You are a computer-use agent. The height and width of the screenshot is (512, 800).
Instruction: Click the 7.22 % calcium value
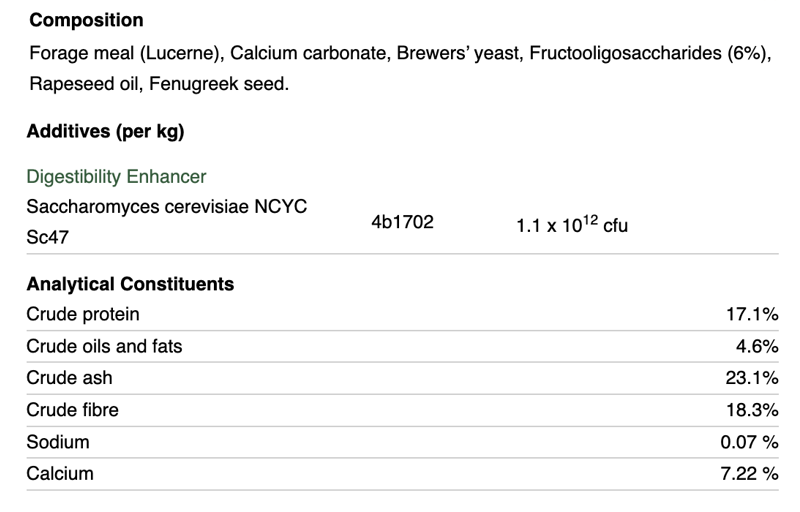coord(749,474)
